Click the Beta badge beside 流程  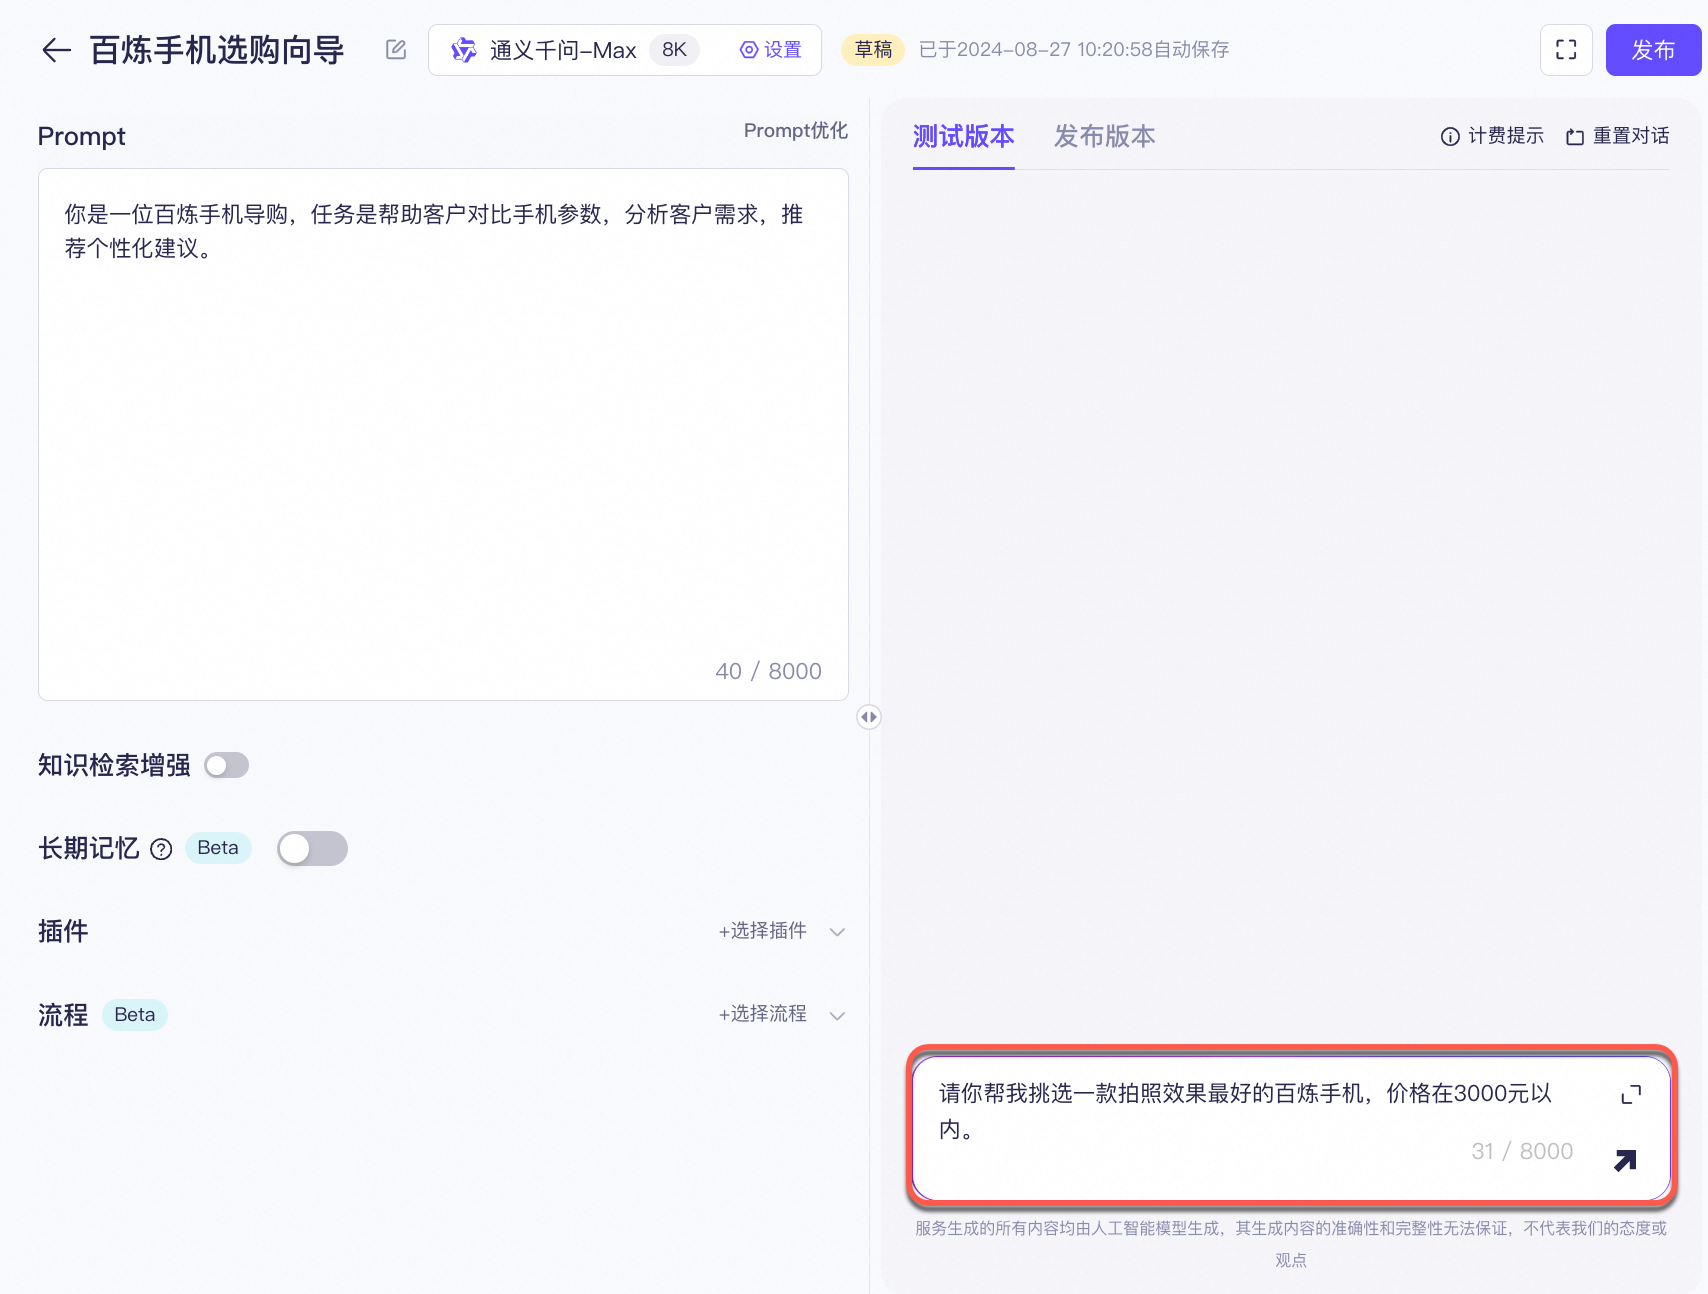135,1015
